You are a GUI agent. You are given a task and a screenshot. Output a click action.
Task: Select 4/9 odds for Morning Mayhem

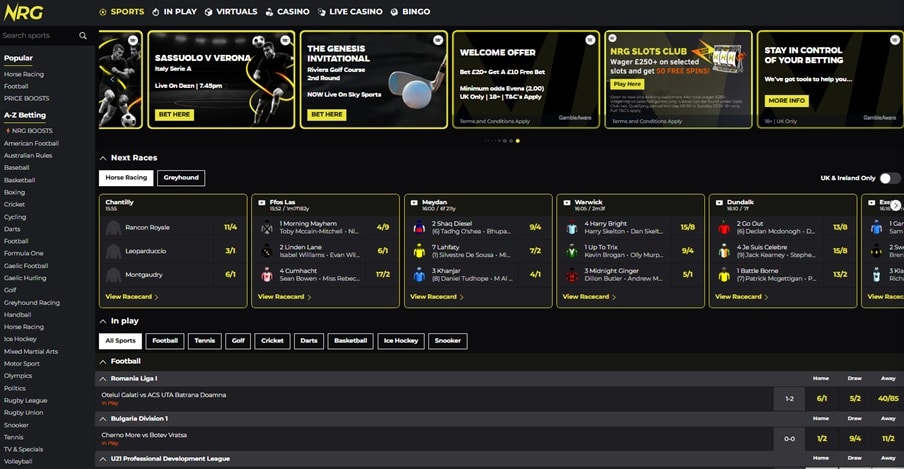[383, 227]
